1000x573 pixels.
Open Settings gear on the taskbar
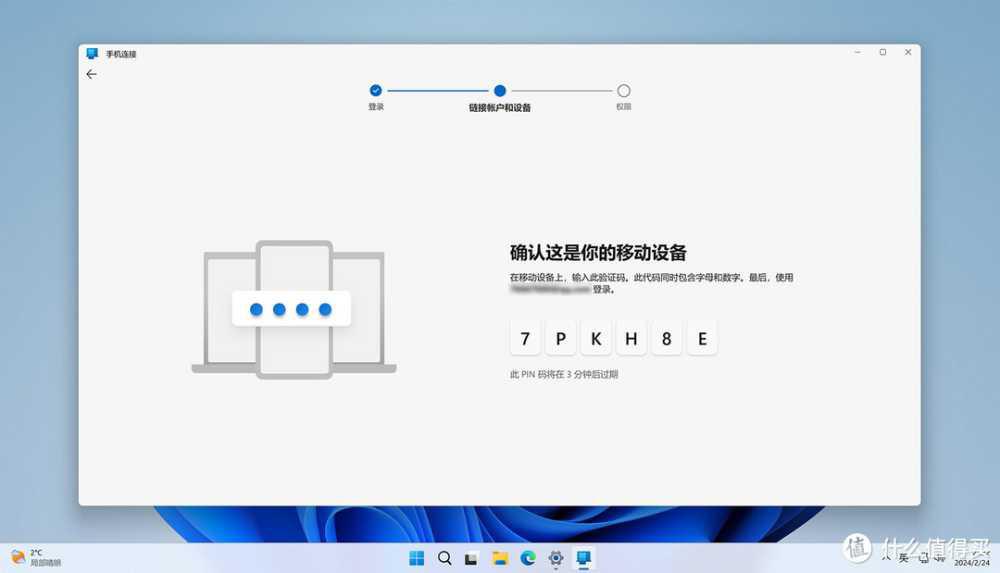555,558
